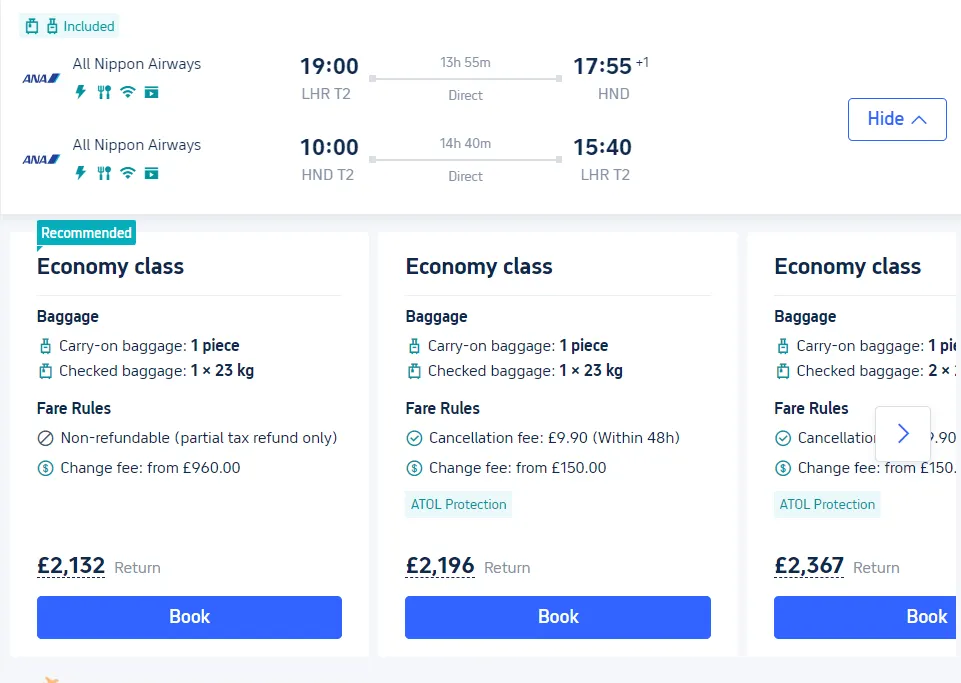Click the Included baggage badge
Screen dimensions: 961x683
69,26
